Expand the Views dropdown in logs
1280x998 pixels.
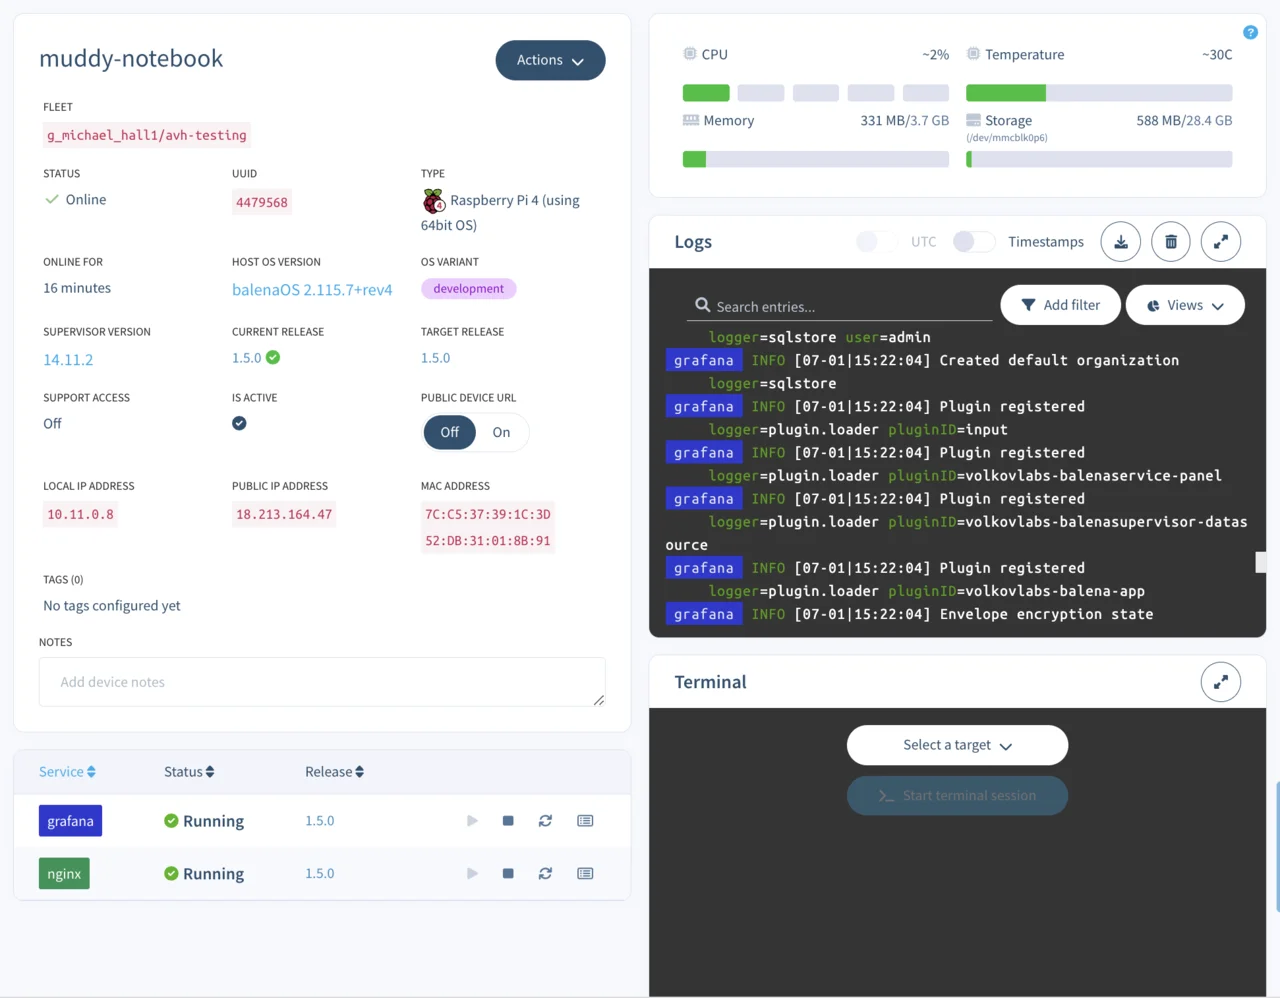click(x=1184, y=306)
